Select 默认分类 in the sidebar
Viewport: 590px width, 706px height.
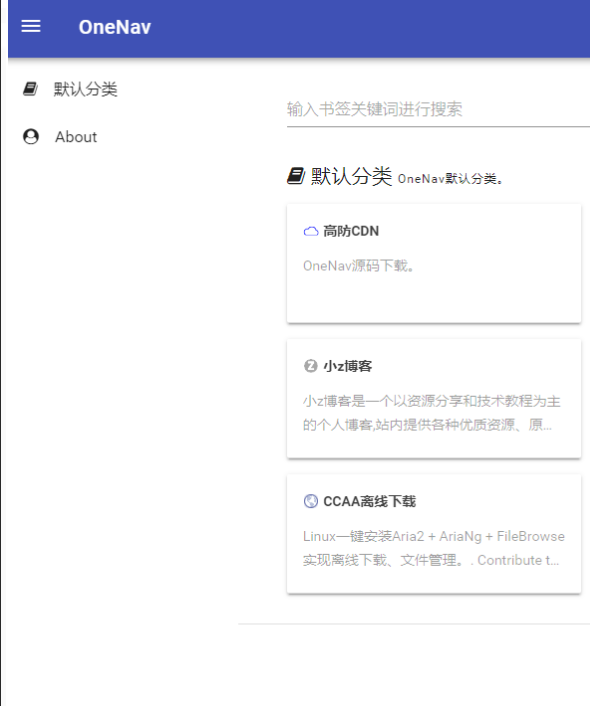(x=86, y=89)
